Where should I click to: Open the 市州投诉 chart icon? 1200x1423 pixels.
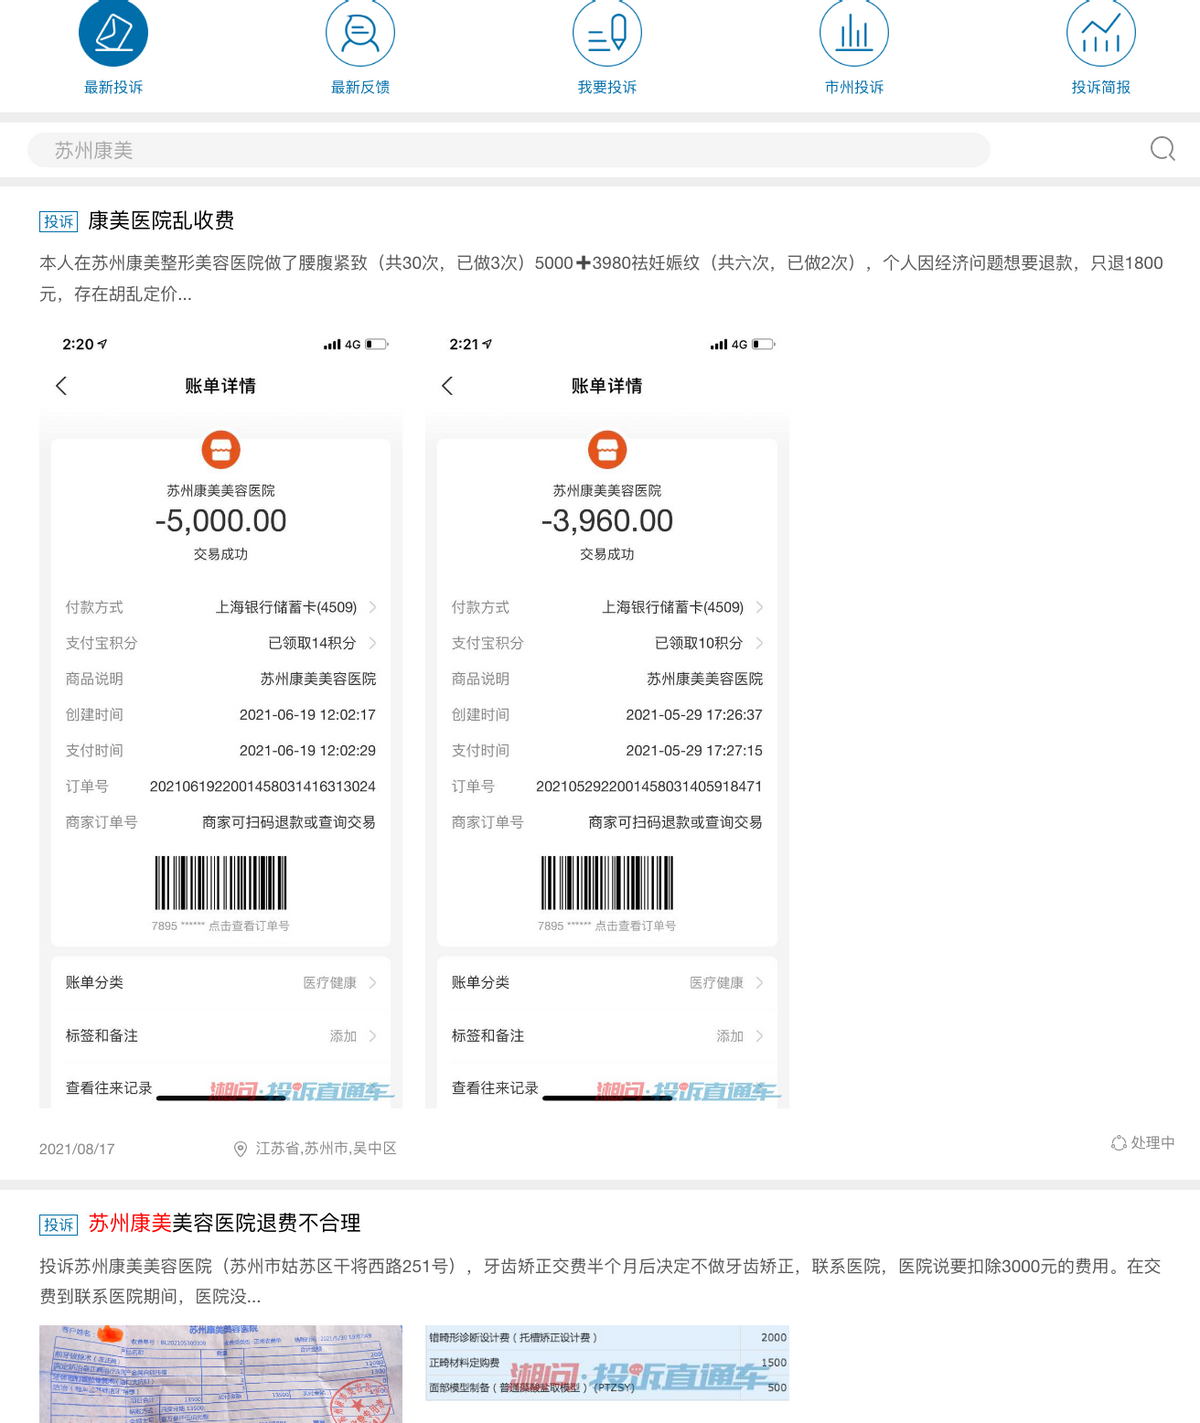tap(854, 32)
